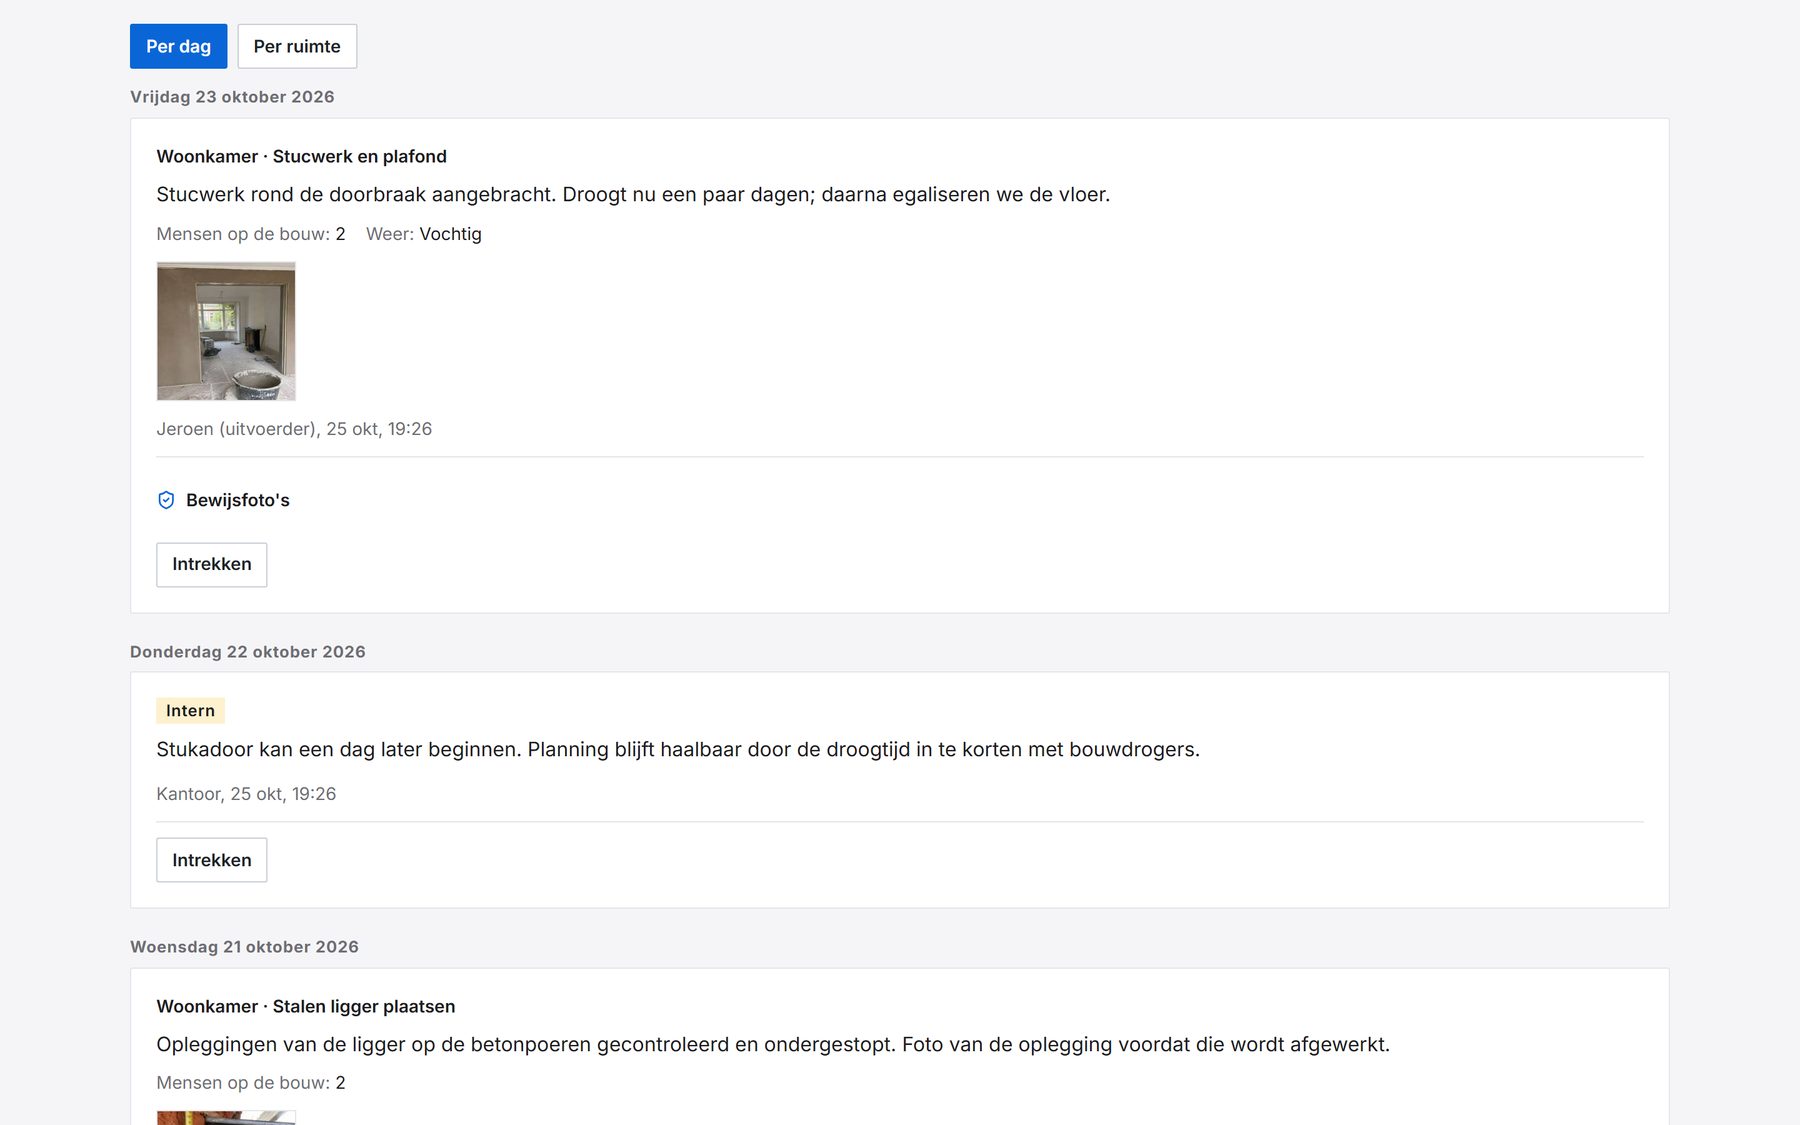Select the Donderdag 22 oktober 2026 date header
Screen dimensions: 1800x1125
248,652
